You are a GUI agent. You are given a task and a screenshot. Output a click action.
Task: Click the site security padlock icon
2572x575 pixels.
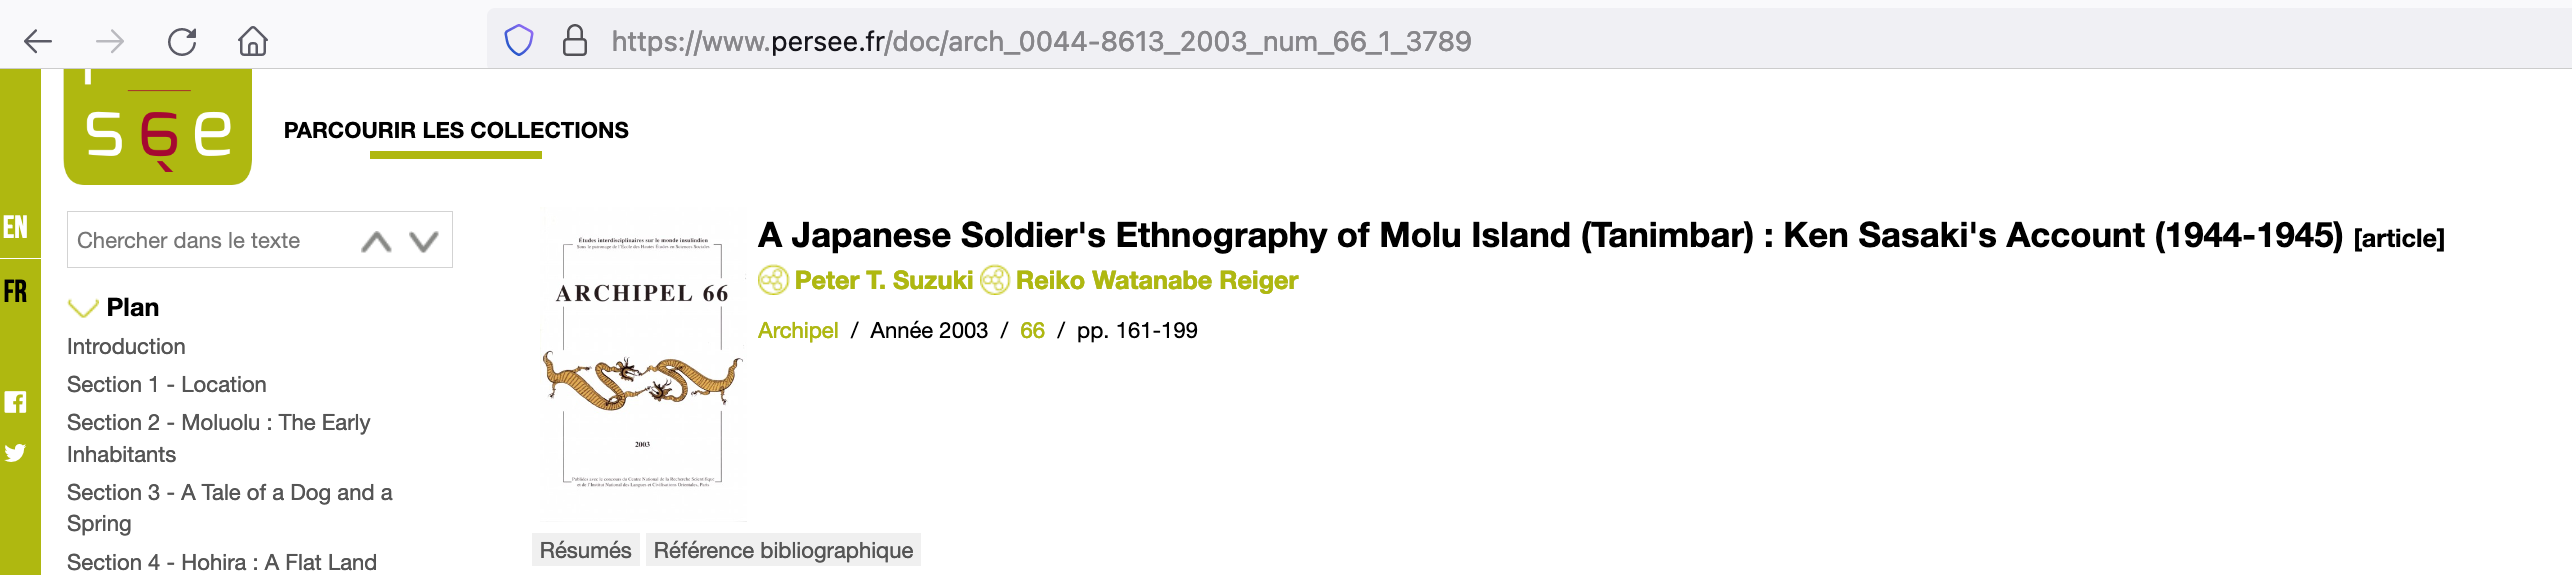pos(574,41)
